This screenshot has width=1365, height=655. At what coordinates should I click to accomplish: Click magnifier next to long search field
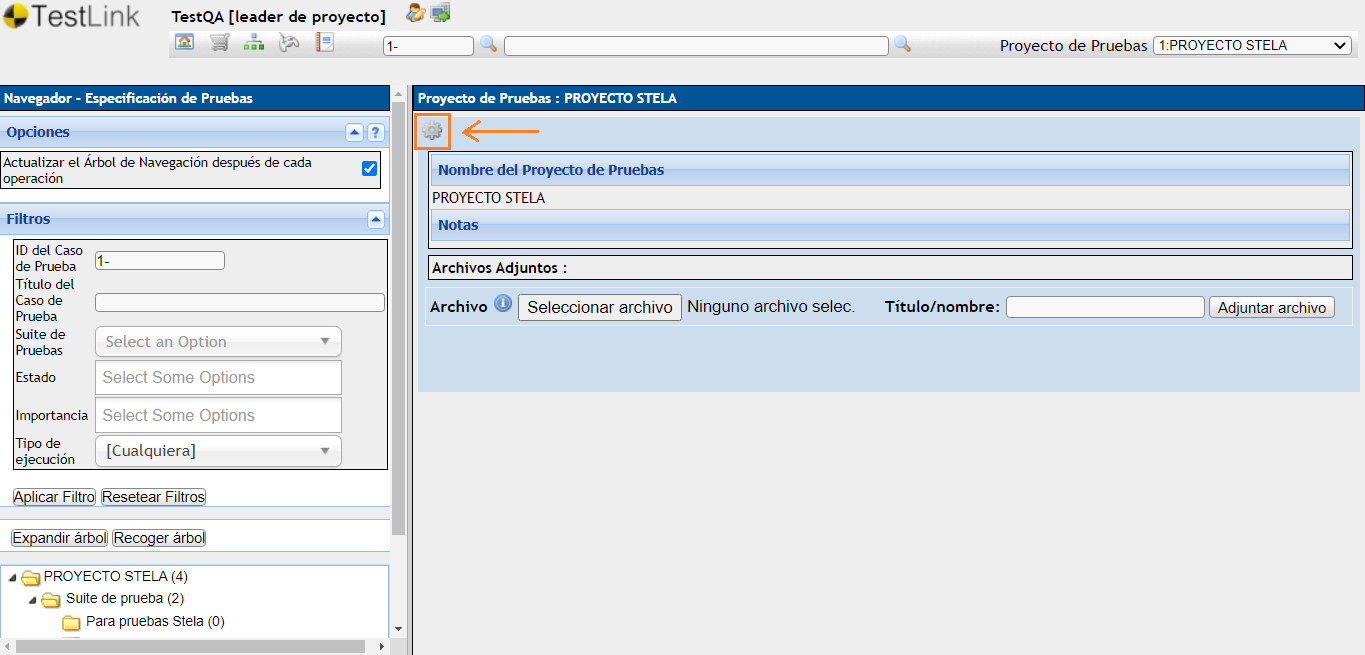902,44
